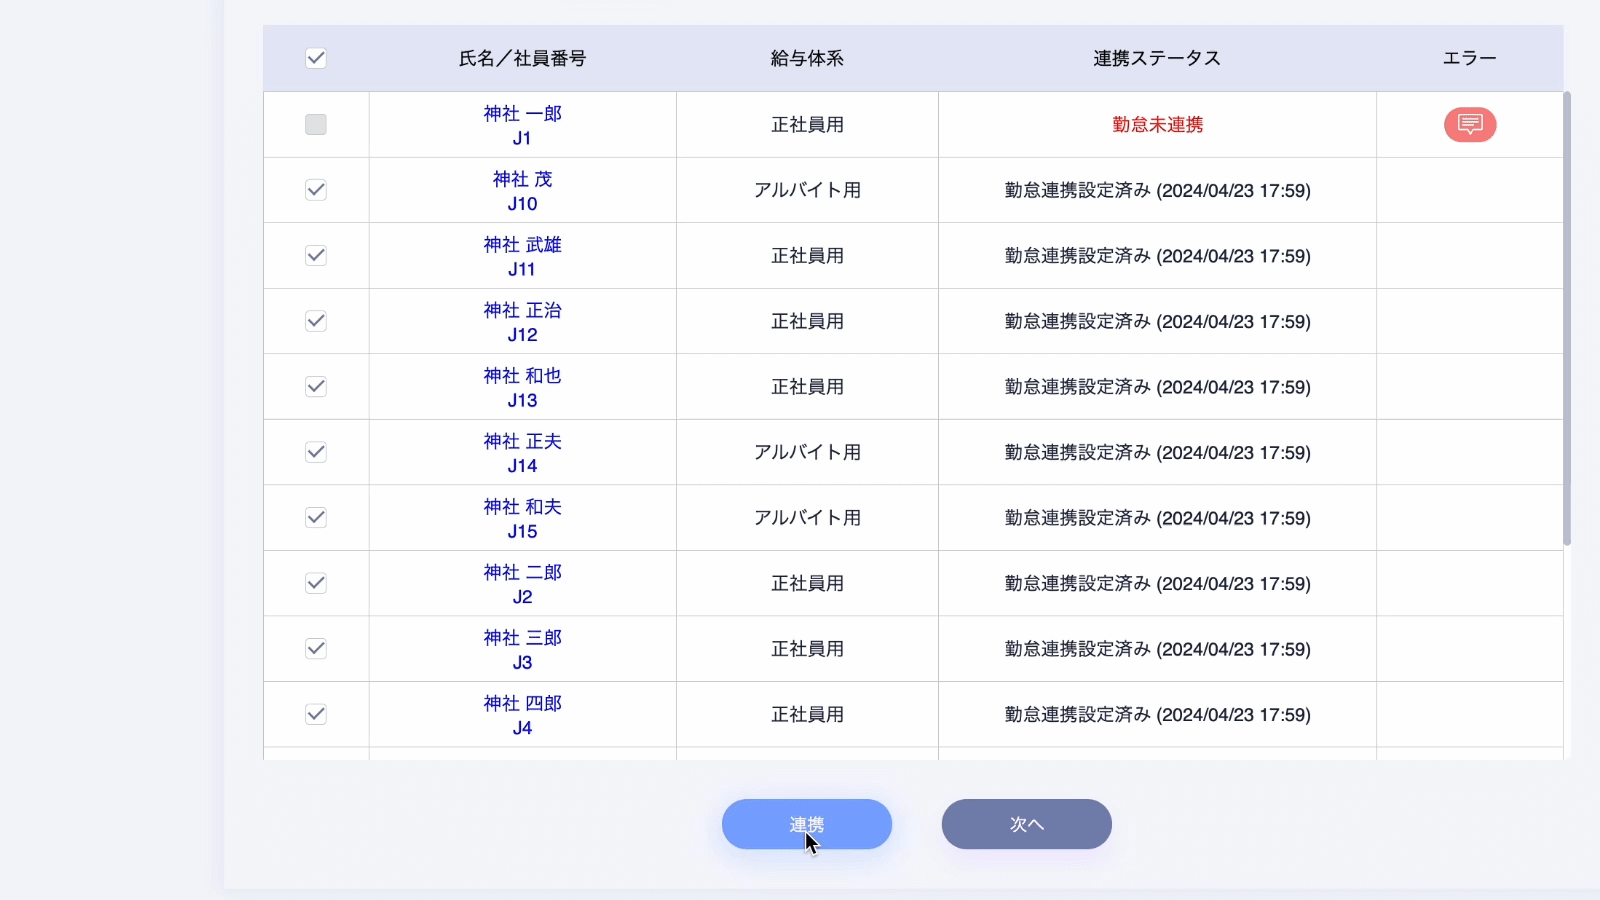Screen dimensions: 1600x900
Task: Toggle the checkbox for 神社 四郎 J4
Action: pyautogui.click(x=316, y=714)
